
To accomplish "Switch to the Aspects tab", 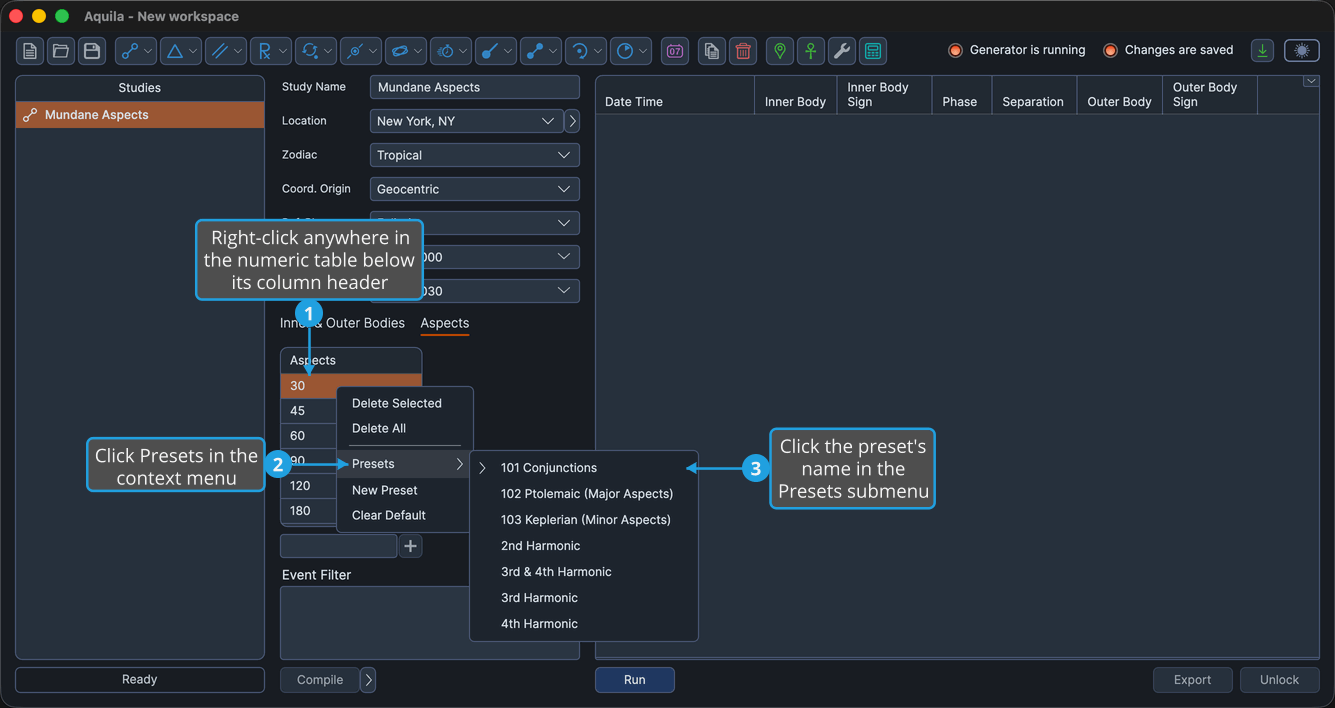I will (445, 323).
